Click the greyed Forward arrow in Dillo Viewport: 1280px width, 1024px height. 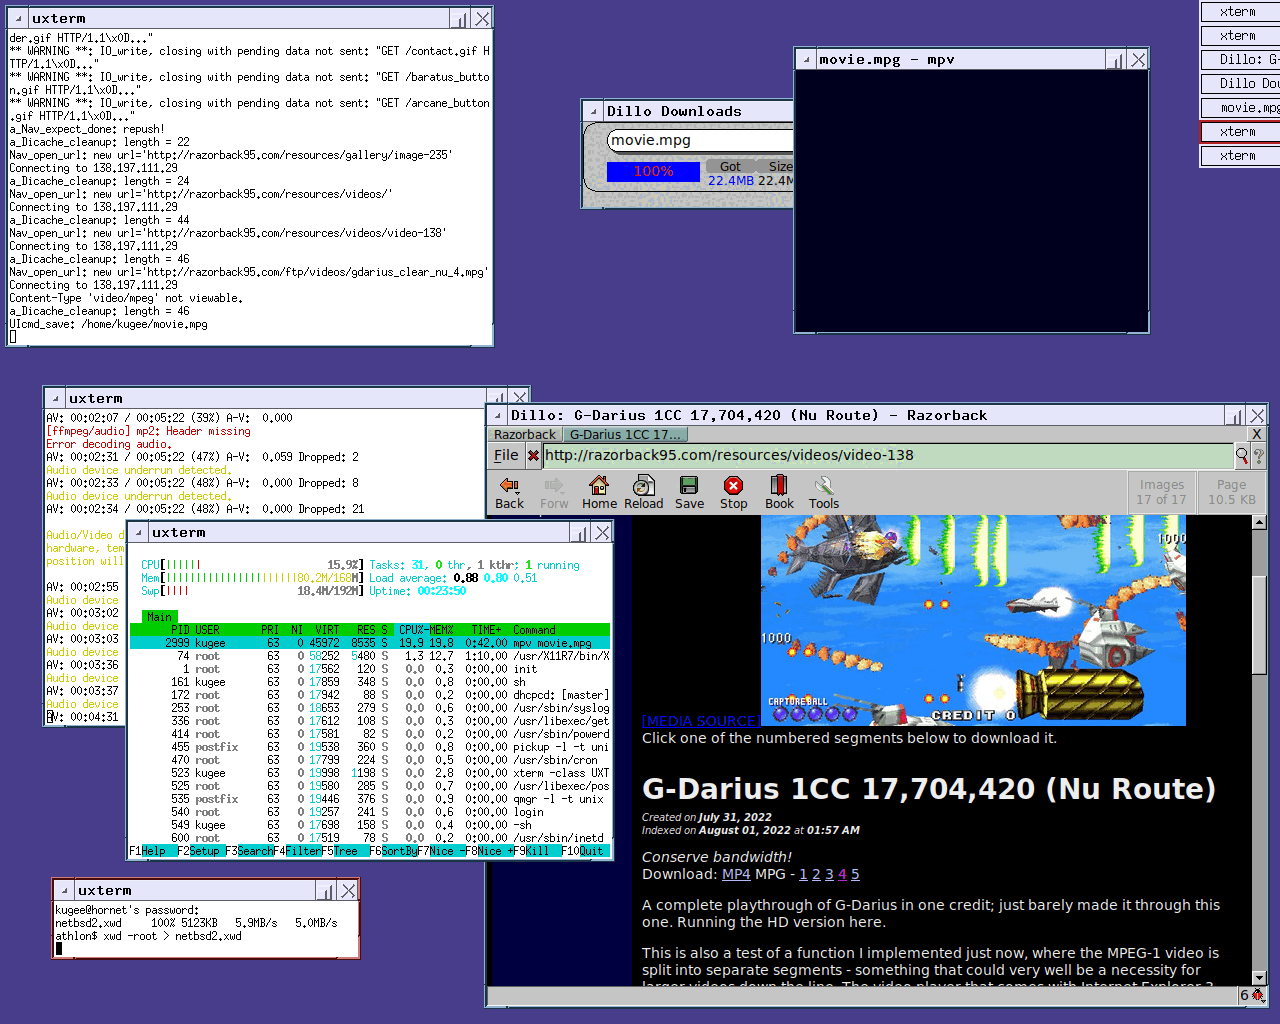click(554, 493)
